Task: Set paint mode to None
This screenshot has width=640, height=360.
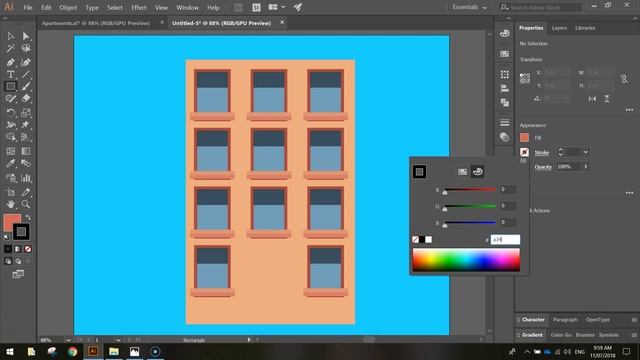Action: point(28,249)
